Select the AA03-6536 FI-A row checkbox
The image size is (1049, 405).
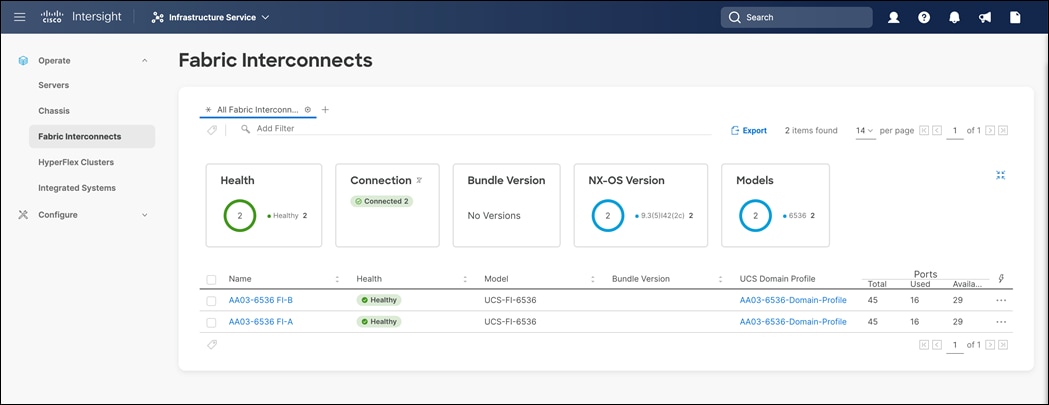211,322
